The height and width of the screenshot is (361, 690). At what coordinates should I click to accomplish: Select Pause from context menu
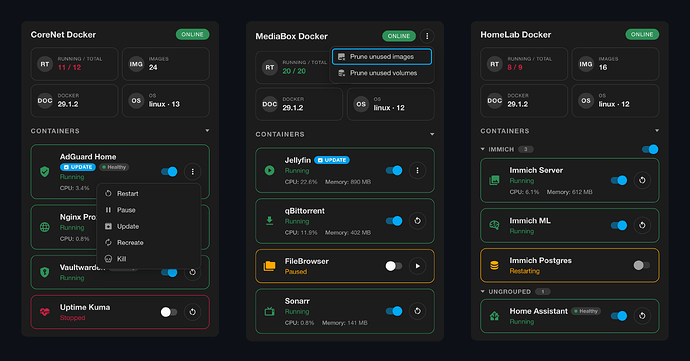[149, 210]
